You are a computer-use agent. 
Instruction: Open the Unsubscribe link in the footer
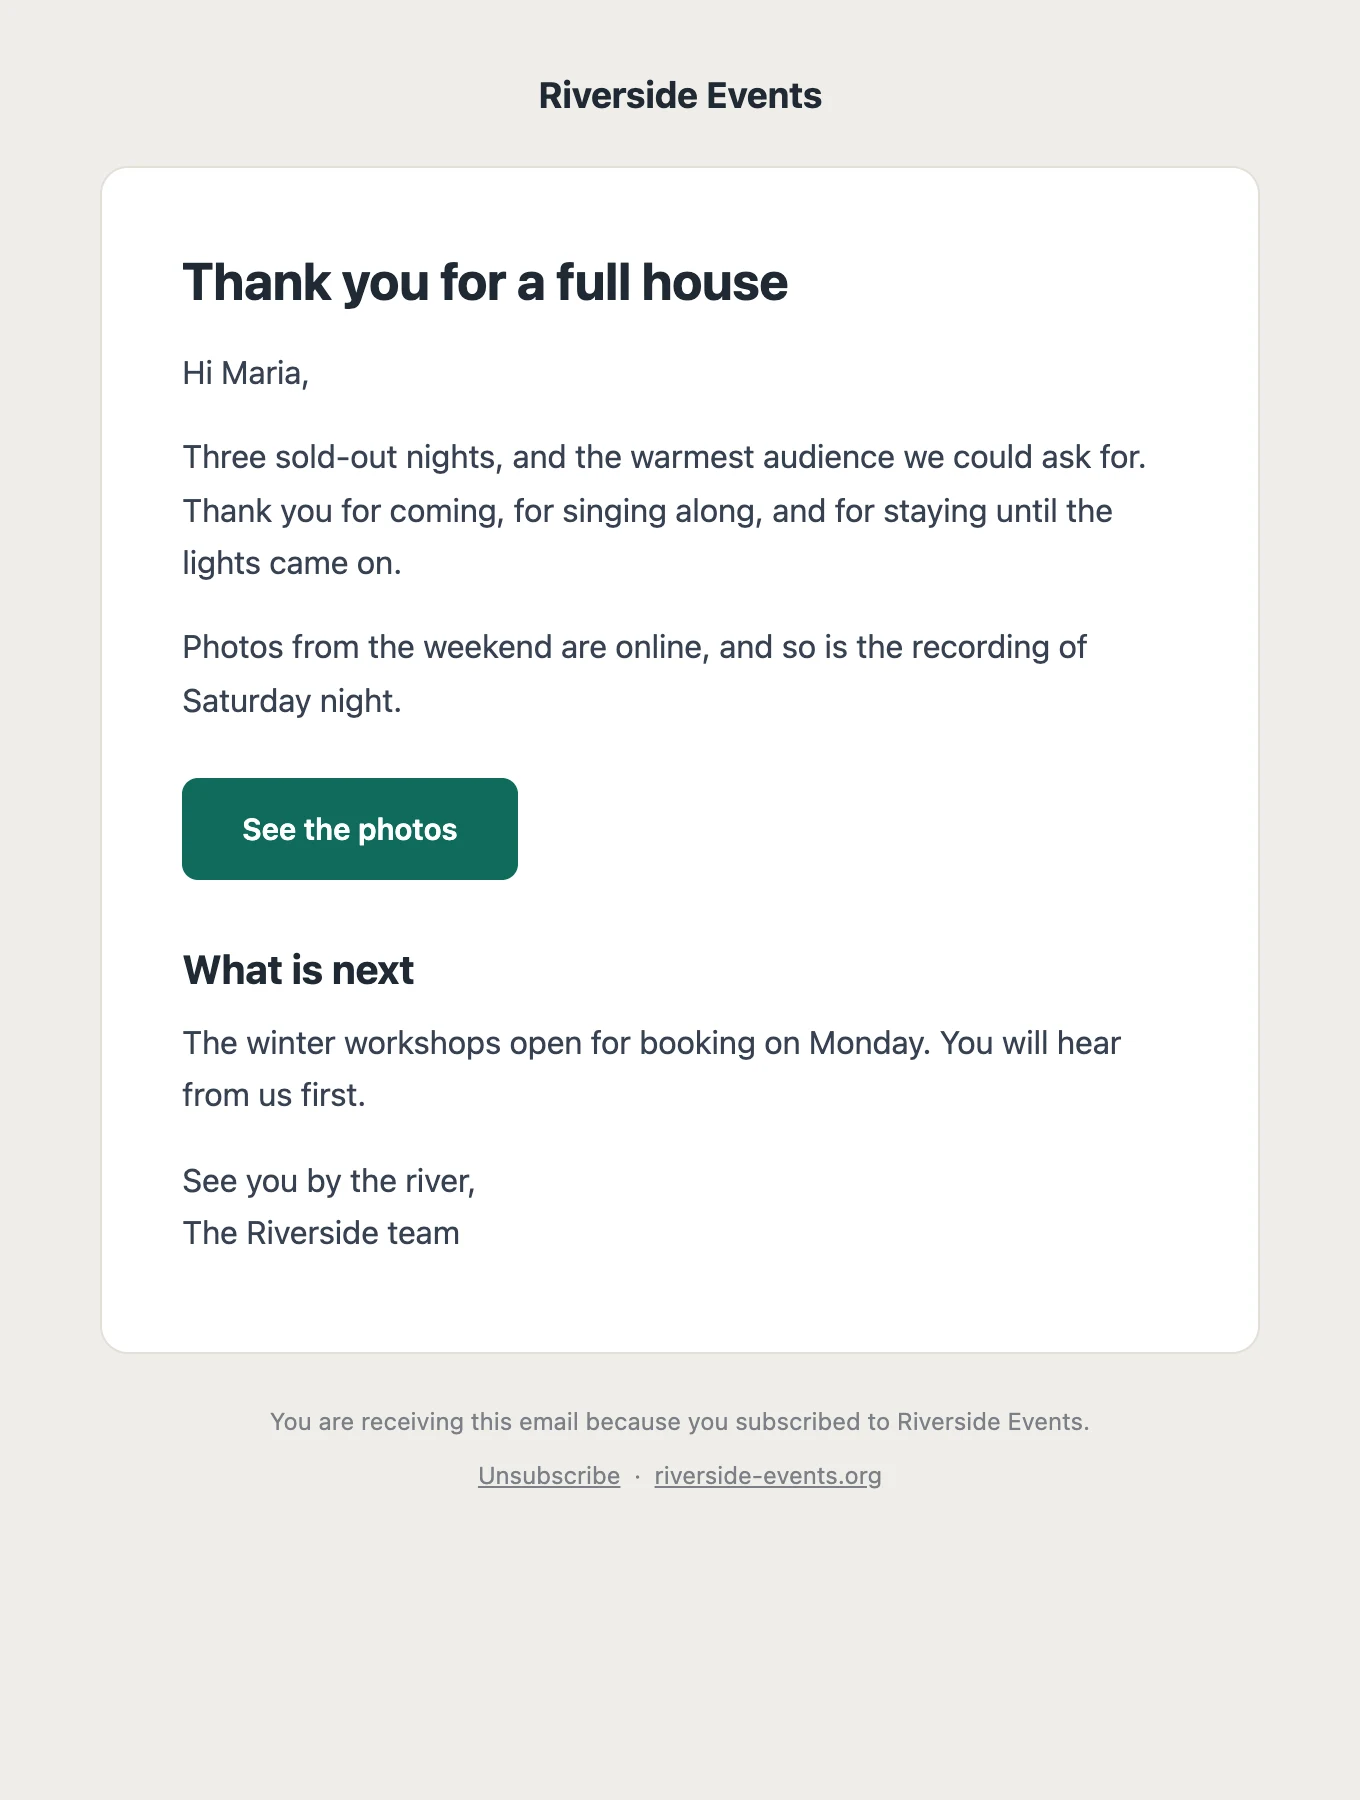549,1476
